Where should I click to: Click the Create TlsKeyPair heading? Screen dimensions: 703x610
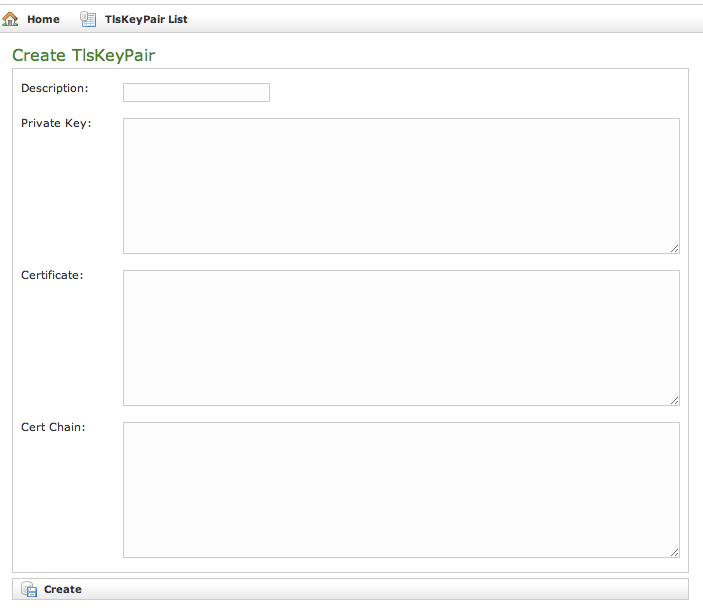click(x=83, y=55)
